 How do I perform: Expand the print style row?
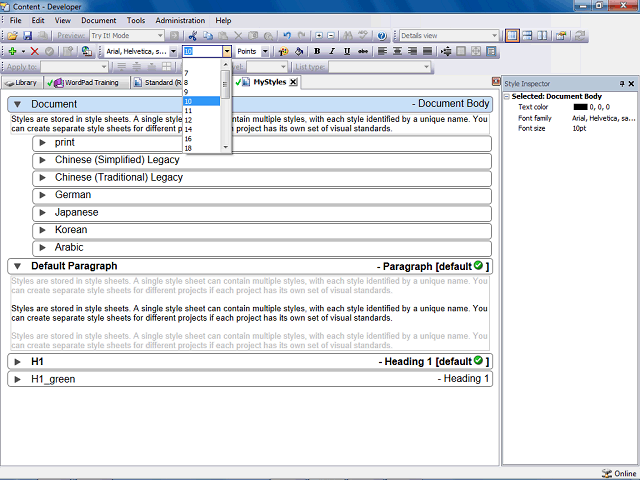[42, 143]
